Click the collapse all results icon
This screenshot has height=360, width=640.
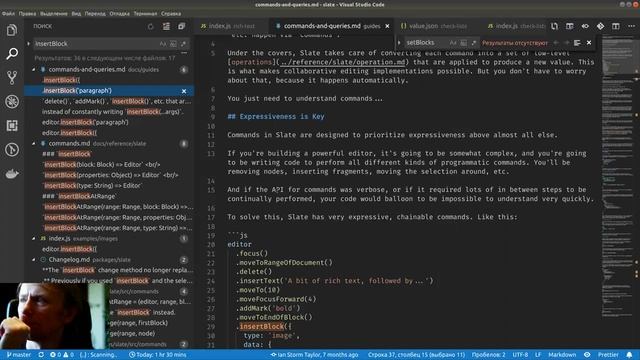[182, 27]
